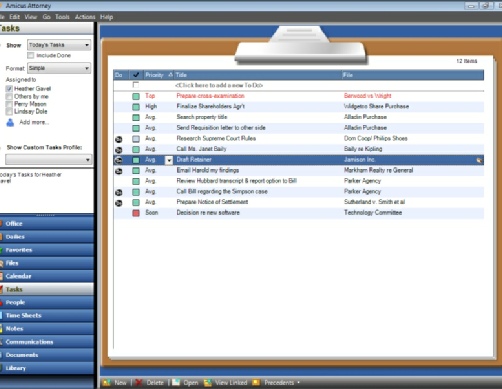Screen dimensions: 502x389
Task: Click the View Linked icon
Action: click(x=208, y=383)
